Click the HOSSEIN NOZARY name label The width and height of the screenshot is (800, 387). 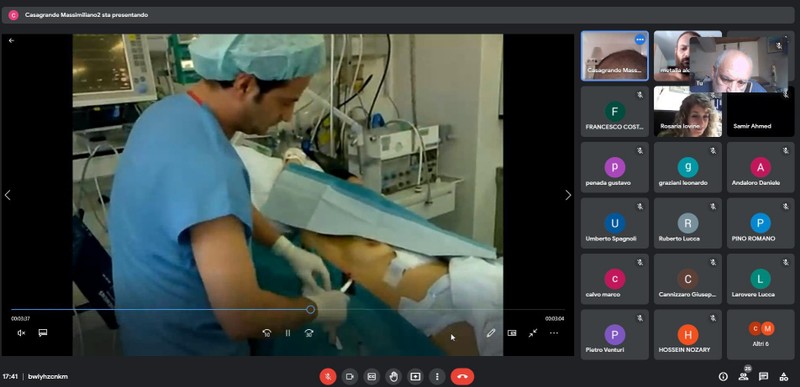[684, 350]
